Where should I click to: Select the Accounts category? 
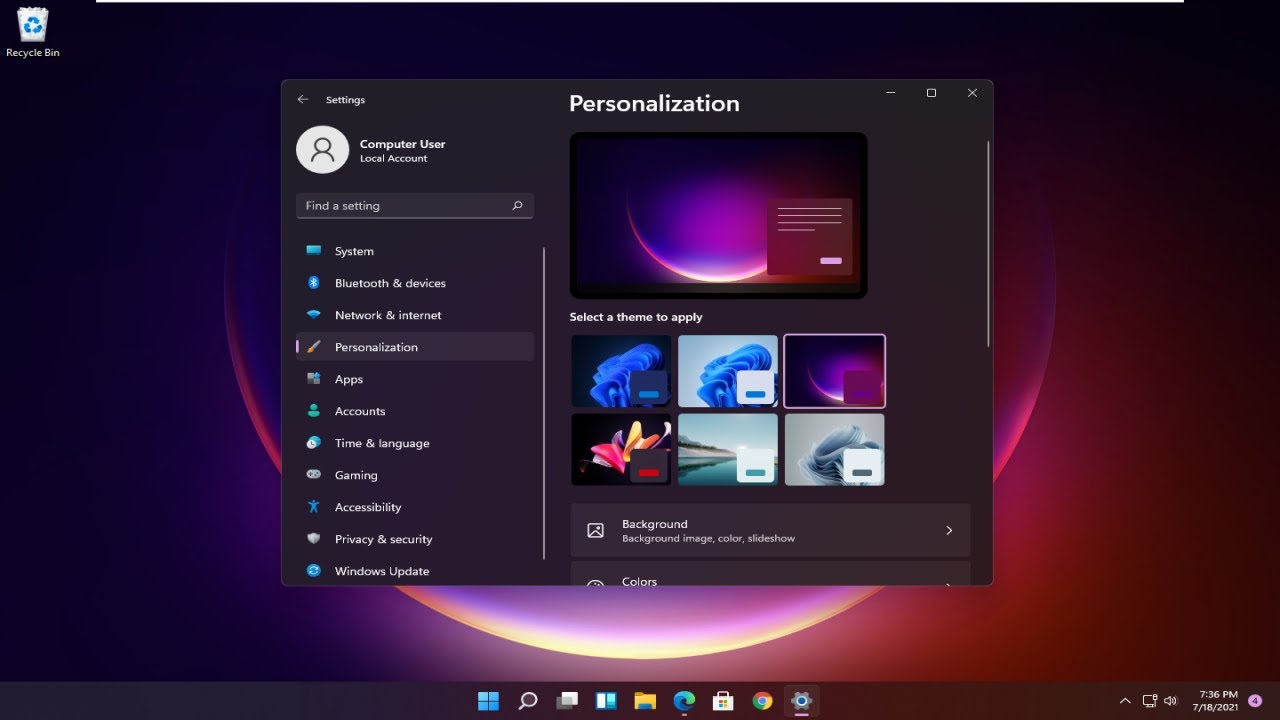click(x=415, y=411)
